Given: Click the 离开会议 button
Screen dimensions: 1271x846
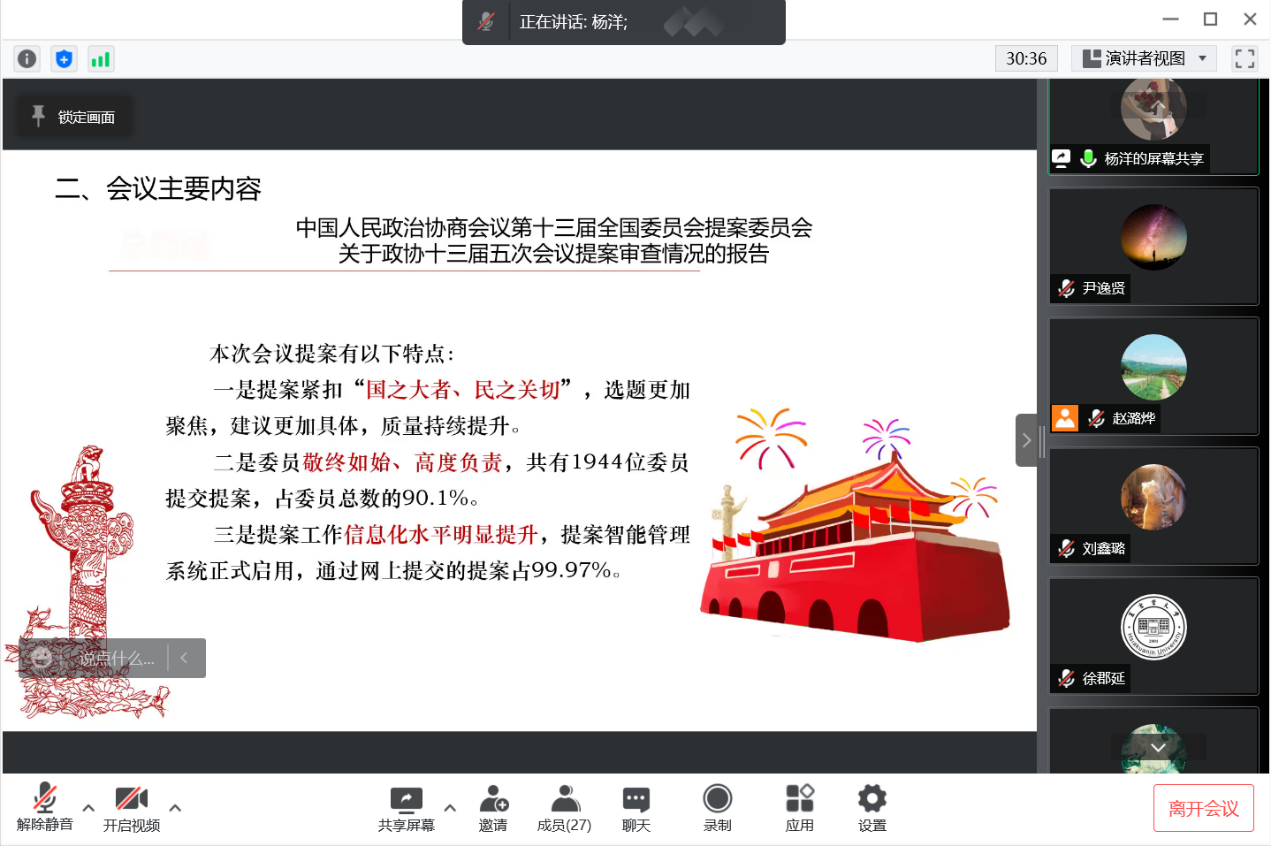Looking at the screenshot, I should click(x=1203, y=808).
